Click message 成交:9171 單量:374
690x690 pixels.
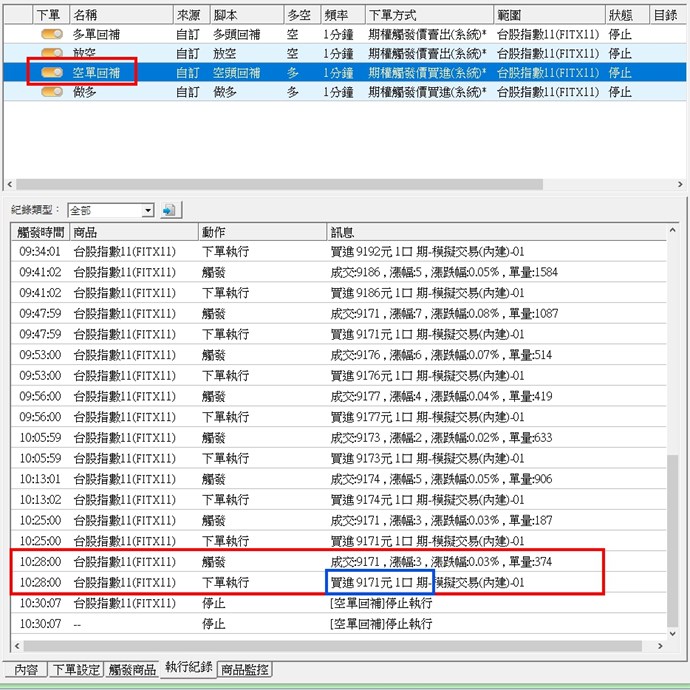441,562
